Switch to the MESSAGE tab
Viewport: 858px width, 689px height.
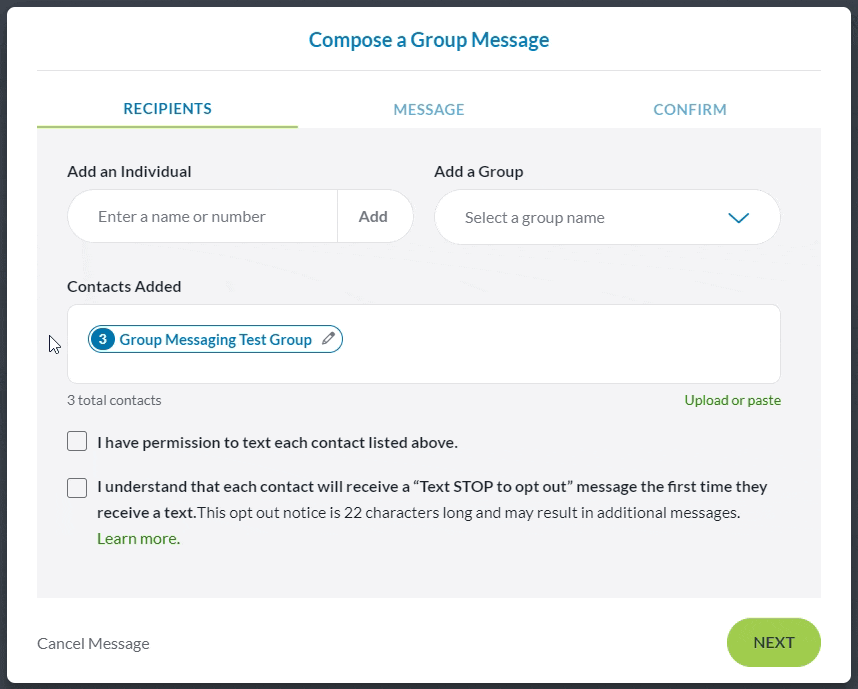[429, 110]
